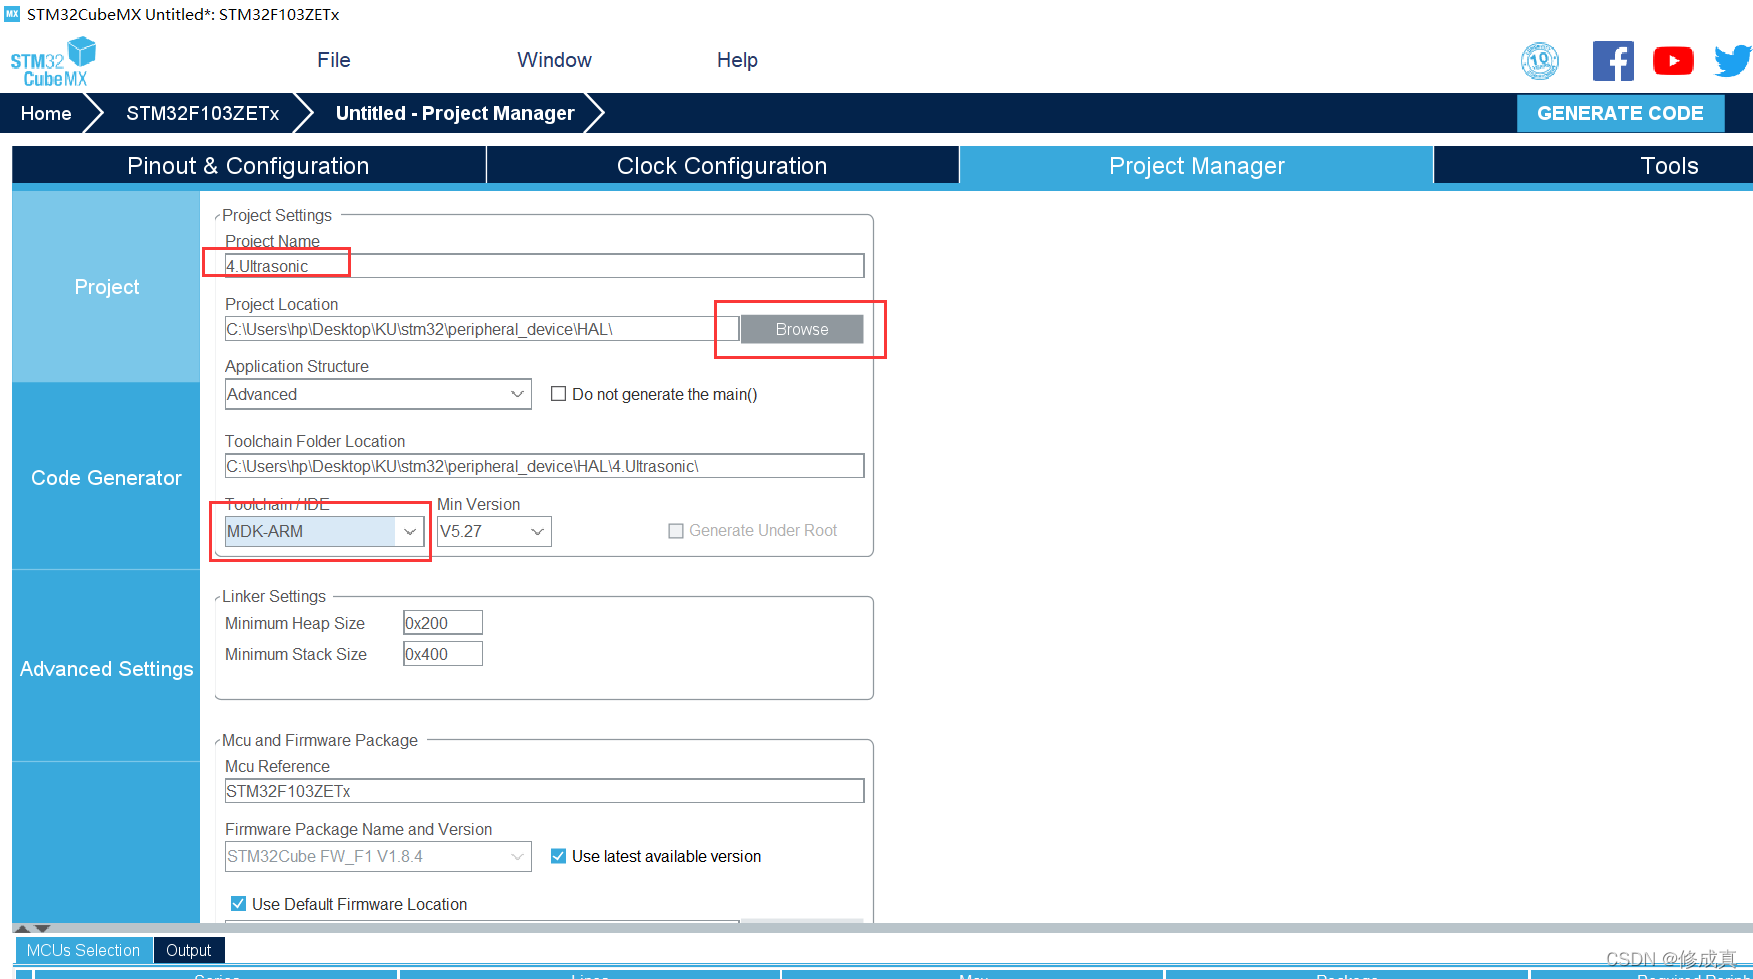Open the Tools tab

point(1669,166)
